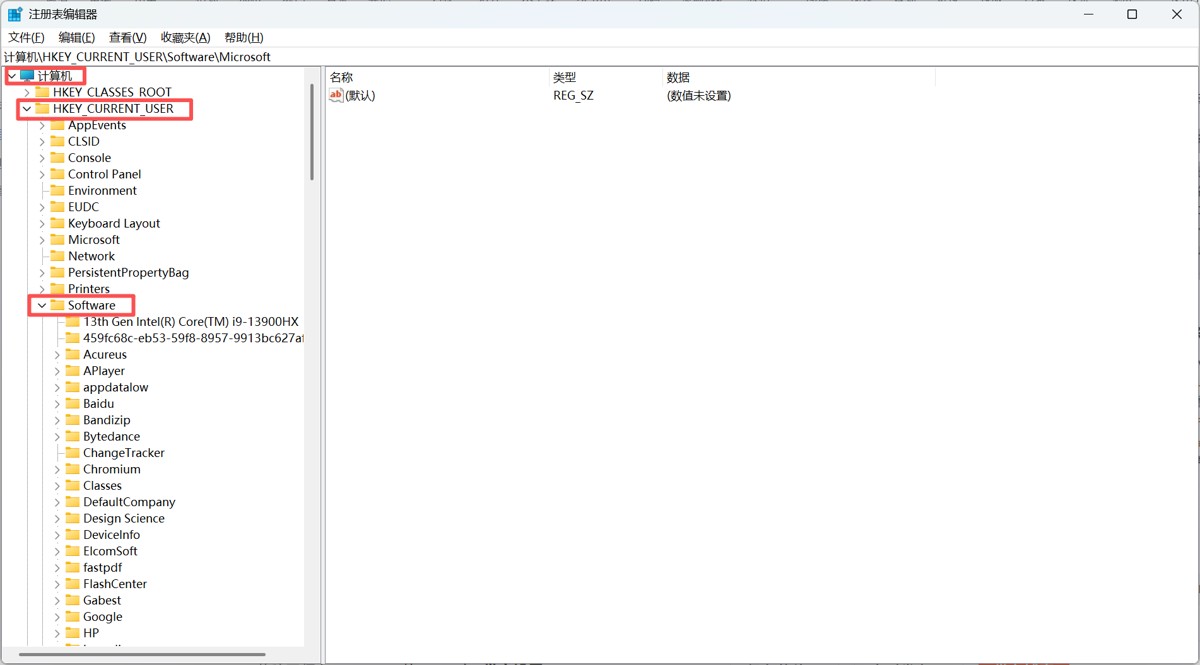The width and height of the screenshot is (1200, 665).
Task: Click the folder icon next to Network
Action: 57,256
